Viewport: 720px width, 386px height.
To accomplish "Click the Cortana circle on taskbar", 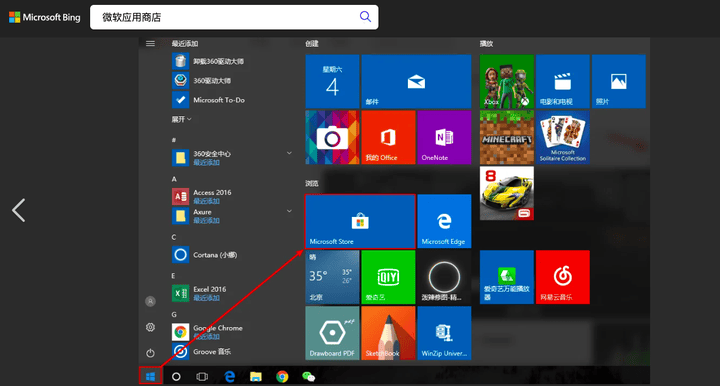I will click(x=176, y=377).
